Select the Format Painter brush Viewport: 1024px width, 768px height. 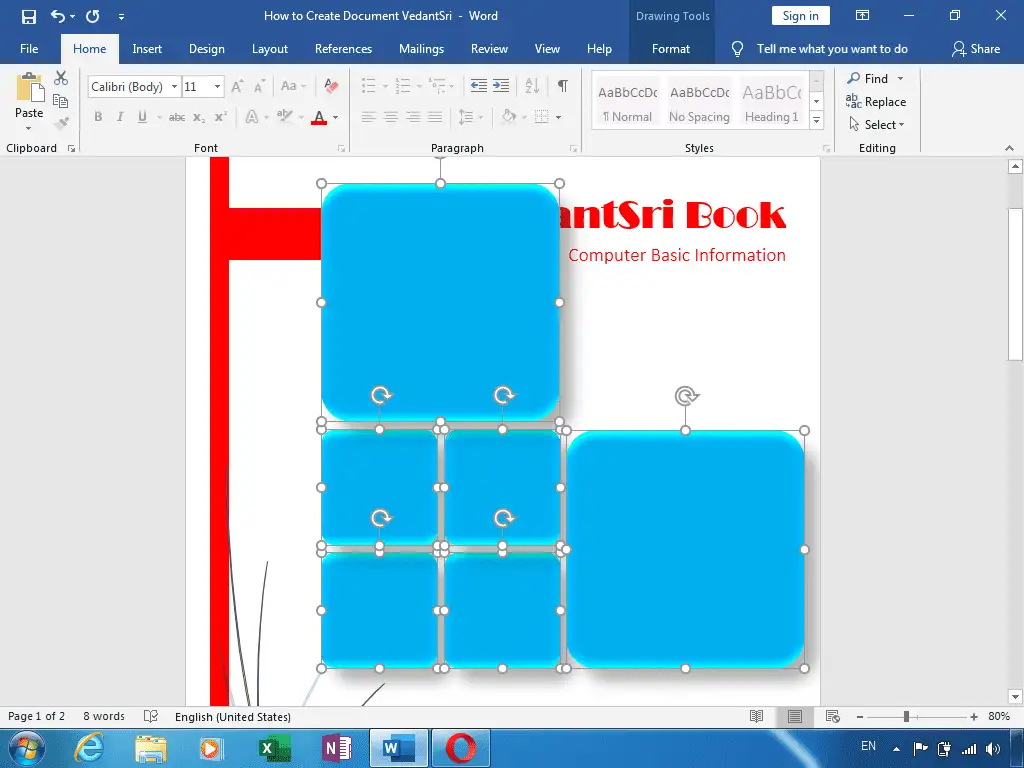[61, 122]
